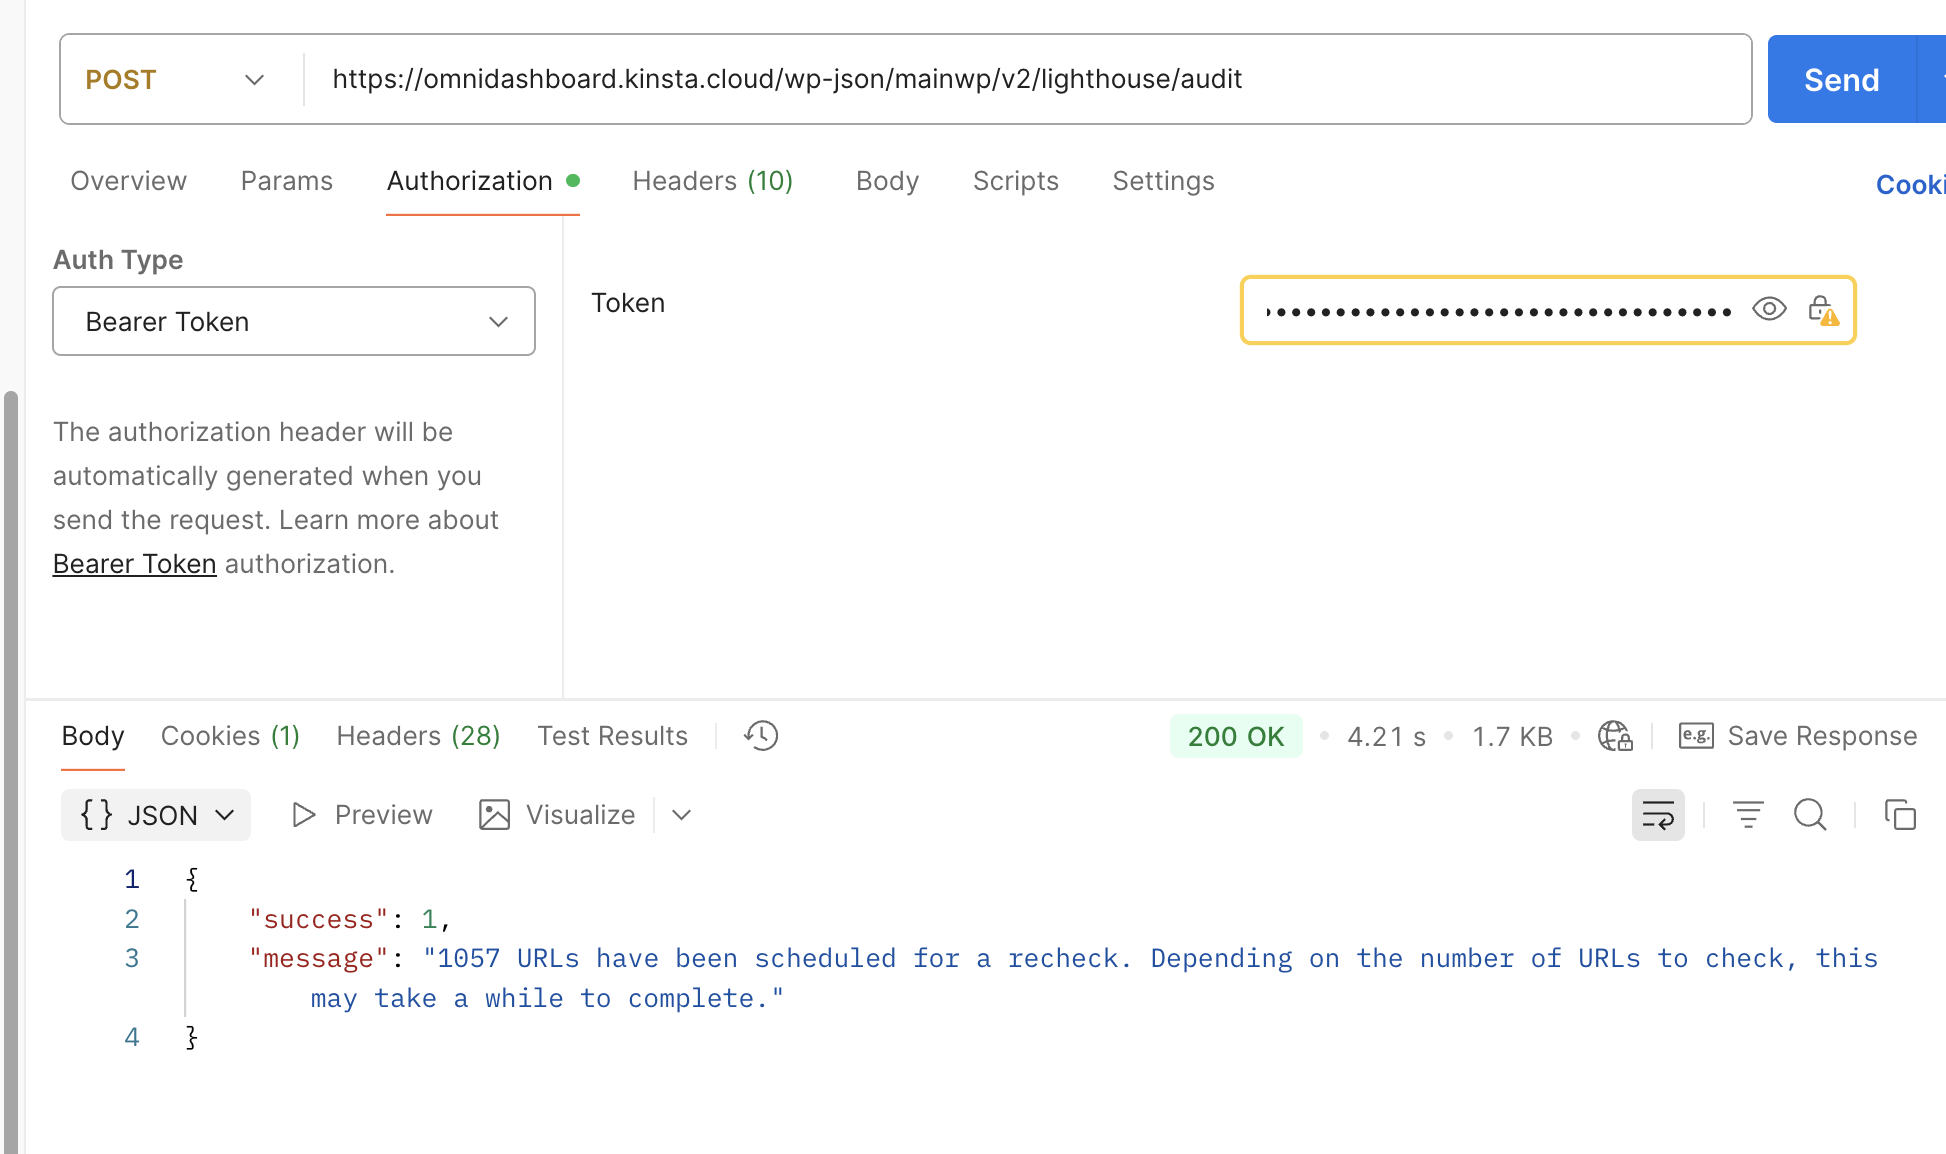Expand the Bearer Token auth type dropdown

(294, 321)
